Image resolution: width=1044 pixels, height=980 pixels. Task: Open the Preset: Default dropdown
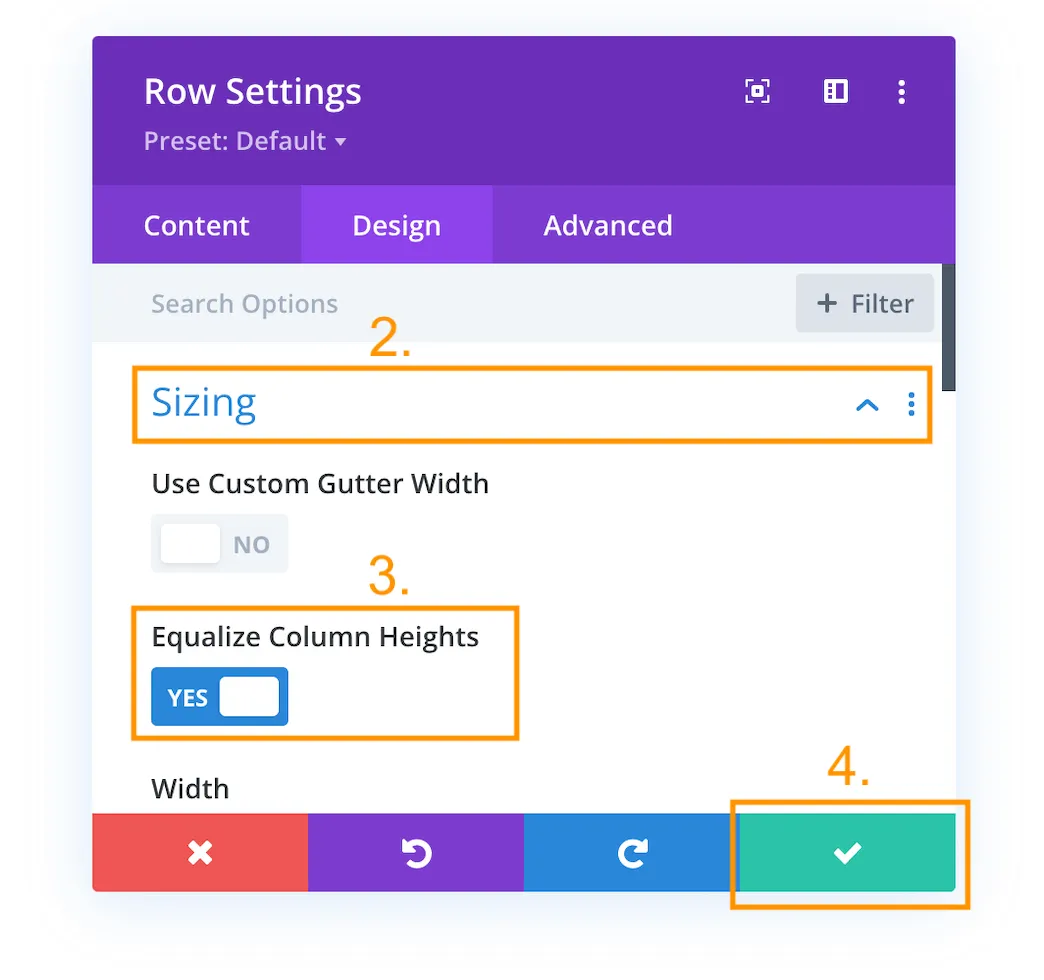tap(245, 141)
